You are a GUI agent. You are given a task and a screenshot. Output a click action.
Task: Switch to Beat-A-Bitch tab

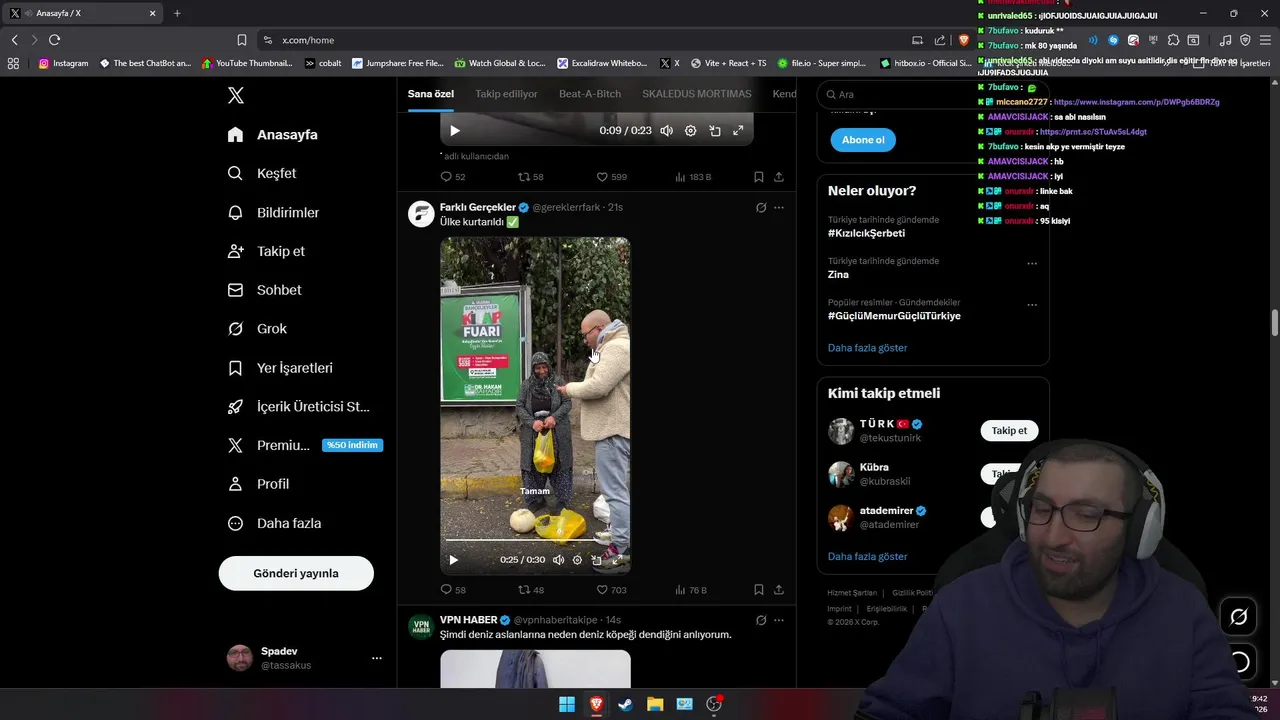(x=590, y=94)
